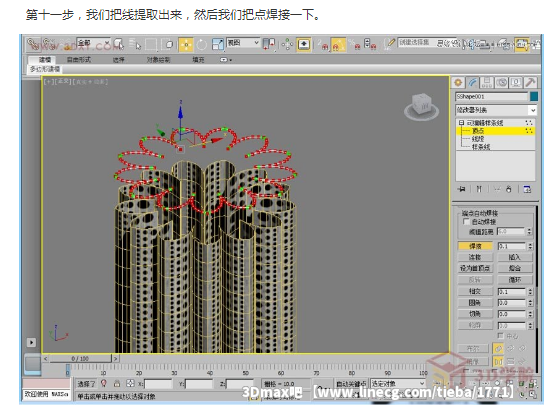This screenshot has width=554, height=411.
Task: Toggle the highlighted mirror horizontally icon
Action: (498, 361)
